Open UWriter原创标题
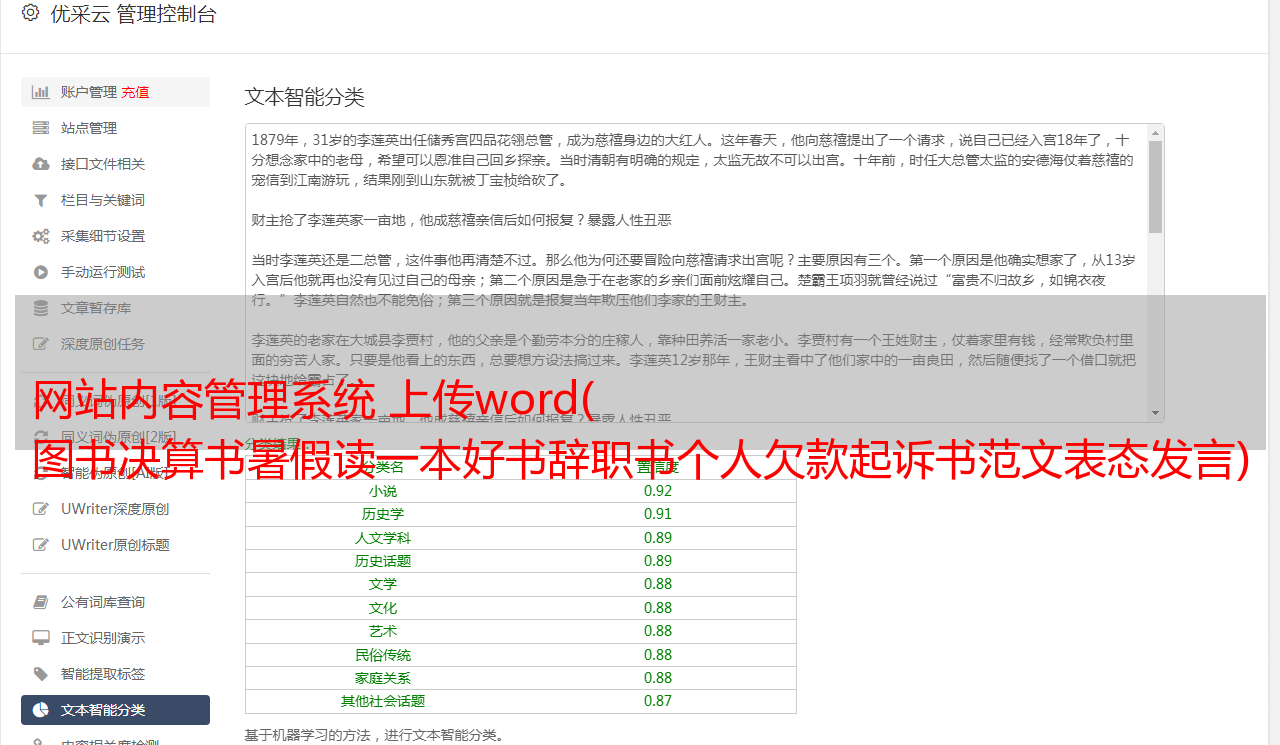 tap(115, 545)
